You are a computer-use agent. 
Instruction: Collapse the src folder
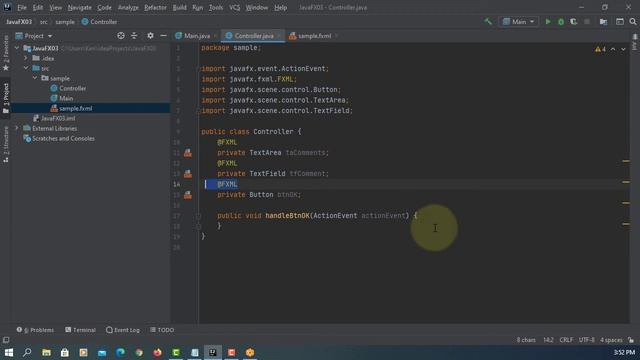point(26,68)
